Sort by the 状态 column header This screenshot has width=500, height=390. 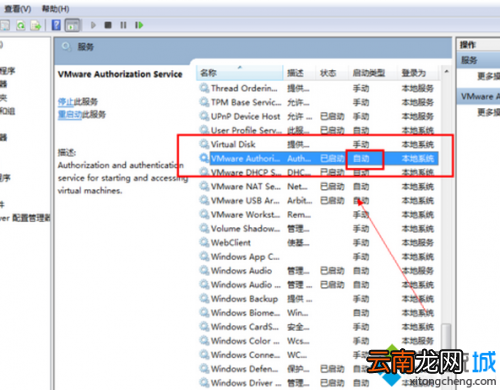click(332, 73)
